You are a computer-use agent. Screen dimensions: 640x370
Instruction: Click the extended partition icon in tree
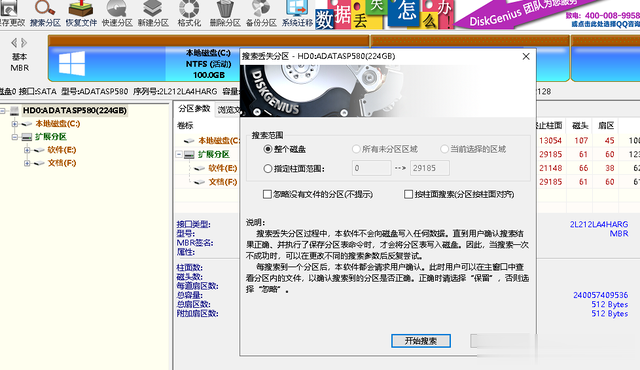(x=27, y=137)
